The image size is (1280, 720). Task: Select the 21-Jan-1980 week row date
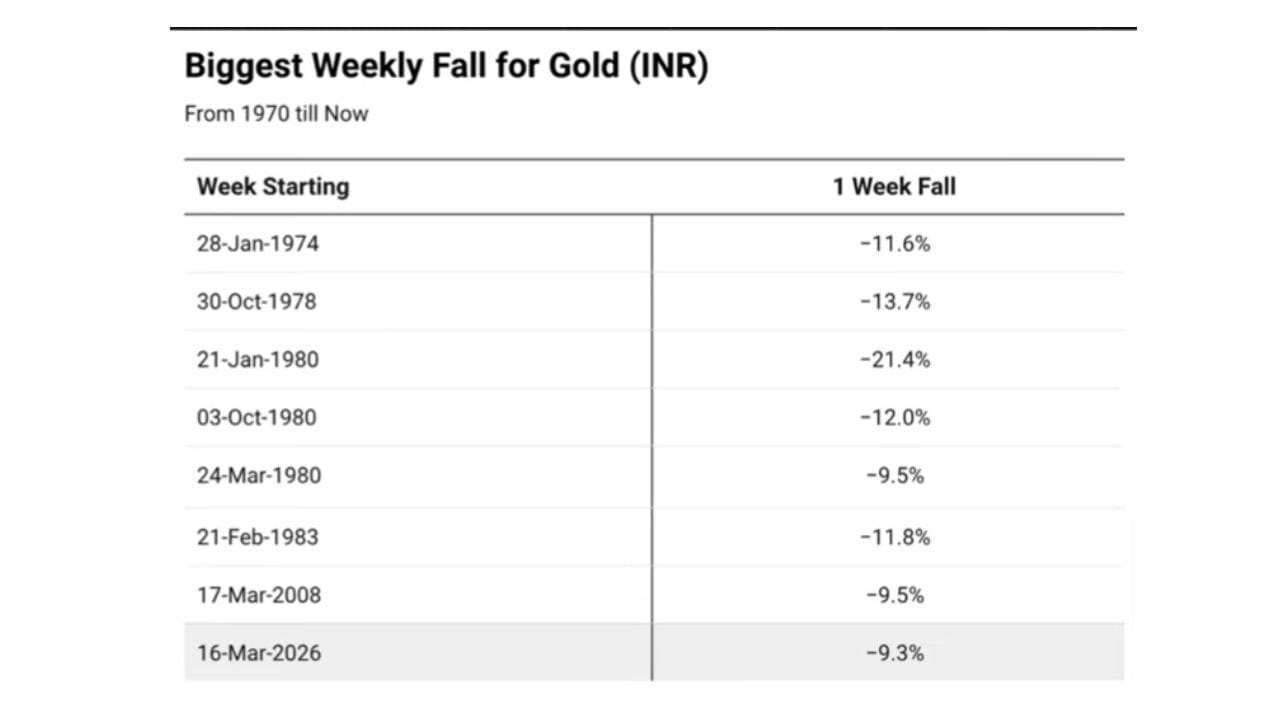pos(258,359)
